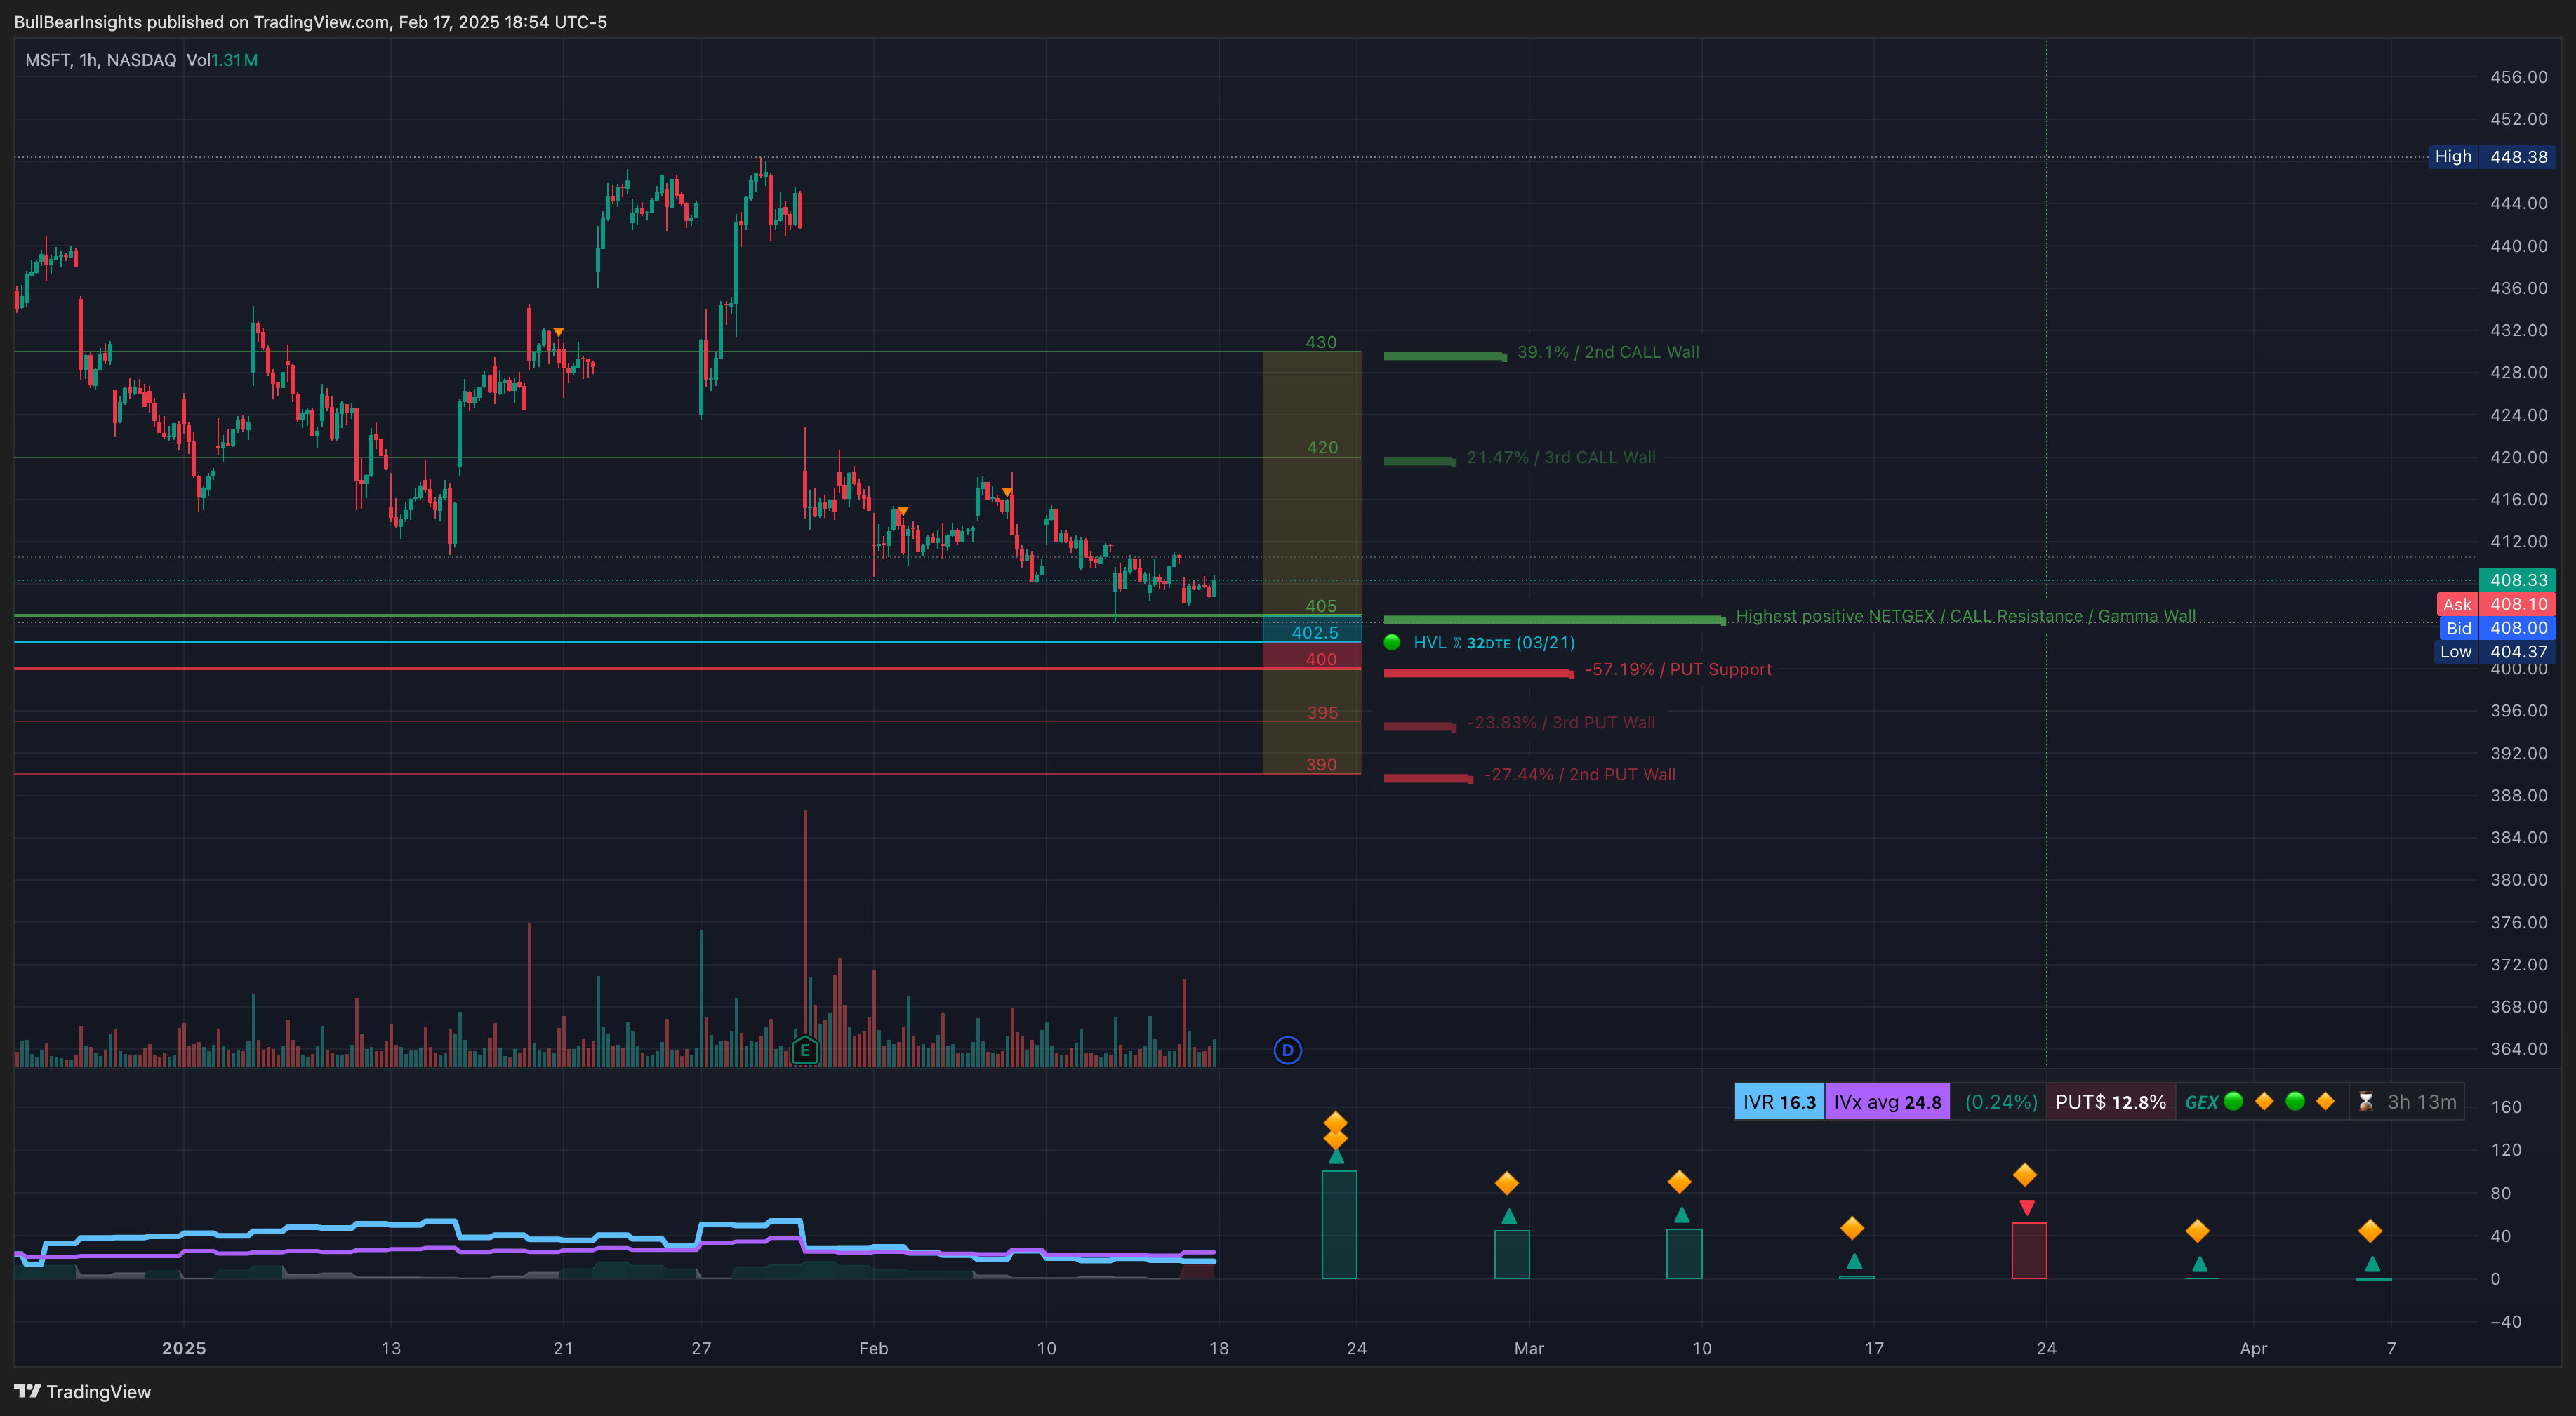Image resolution: width=2576 pixels, height=1416 pixels.
Task: Click the GEX label in the info panel
Action: click(x=2201, y=1102)
